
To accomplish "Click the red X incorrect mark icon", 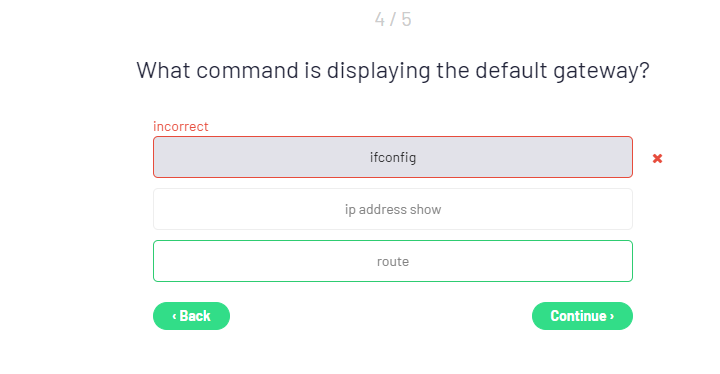I will click(657, 159).
